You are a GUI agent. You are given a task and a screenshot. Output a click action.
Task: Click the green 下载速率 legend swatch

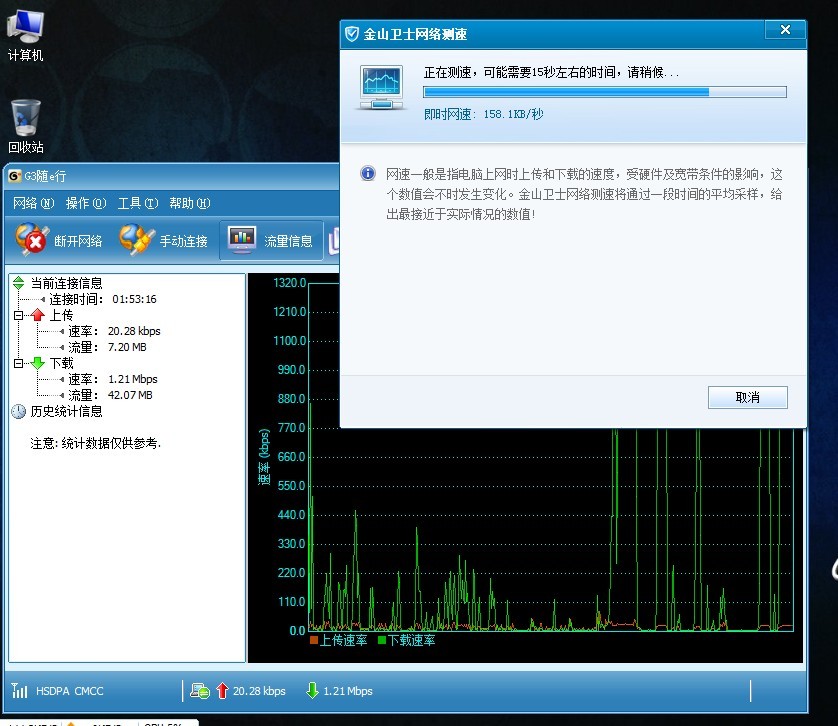(382, 640)
